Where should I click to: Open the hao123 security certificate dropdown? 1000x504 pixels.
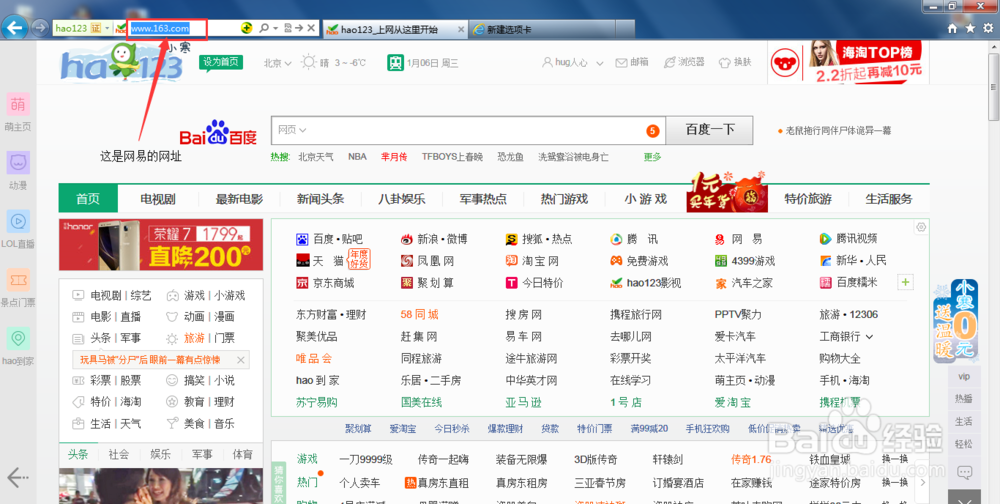pos(107,28)
